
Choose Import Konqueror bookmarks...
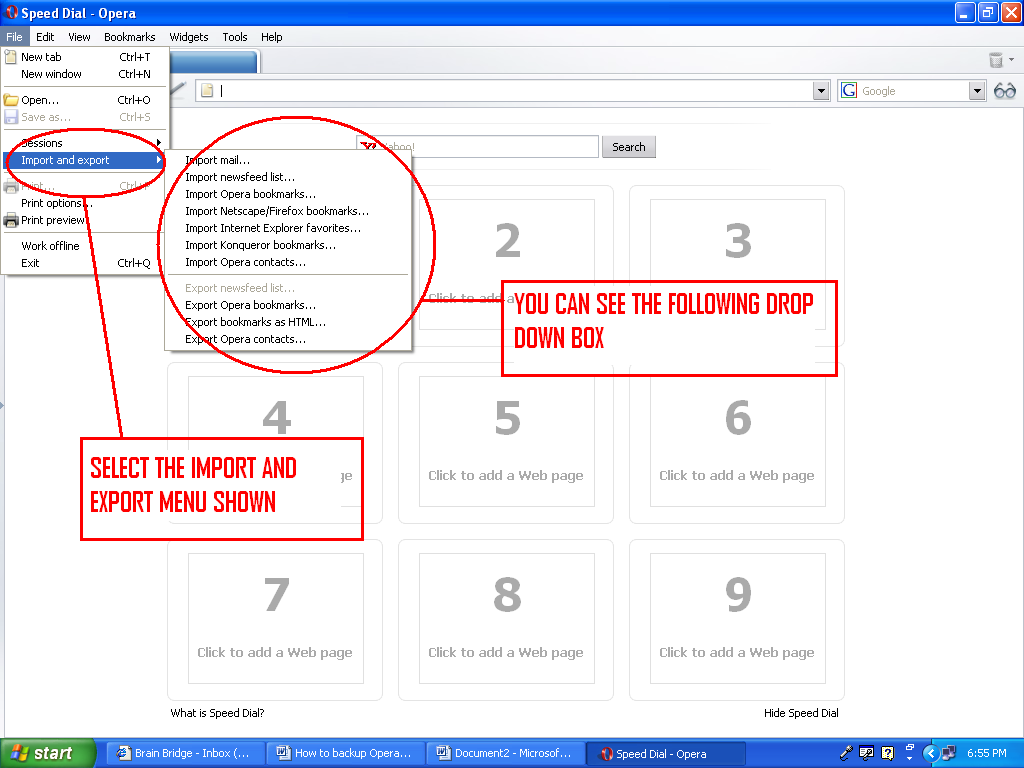(x=288, y=245)
